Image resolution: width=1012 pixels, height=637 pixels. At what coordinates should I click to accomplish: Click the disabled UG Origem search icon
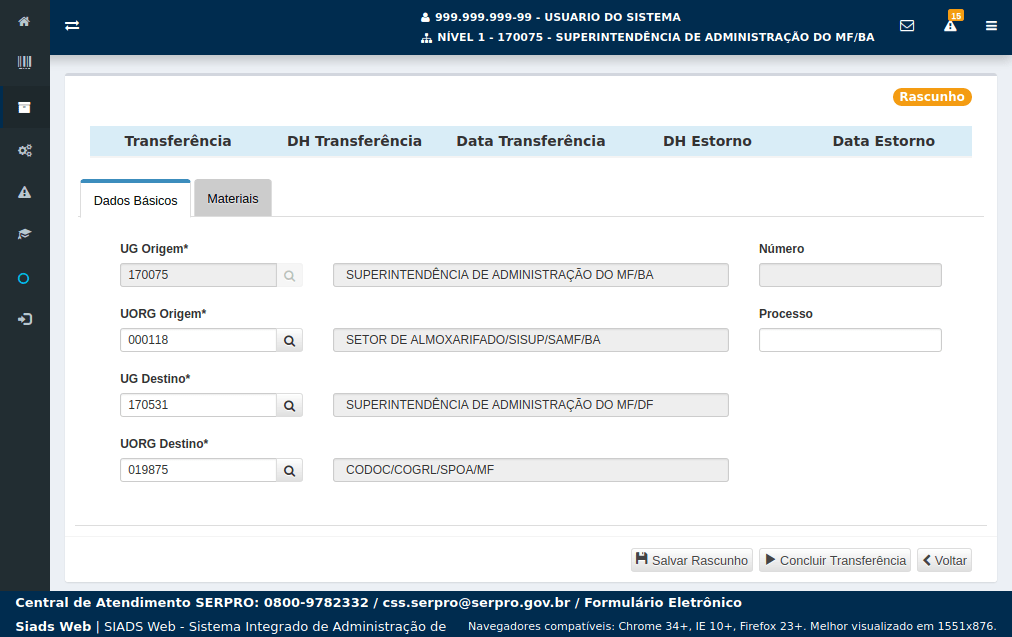click(x=290, y=276)
